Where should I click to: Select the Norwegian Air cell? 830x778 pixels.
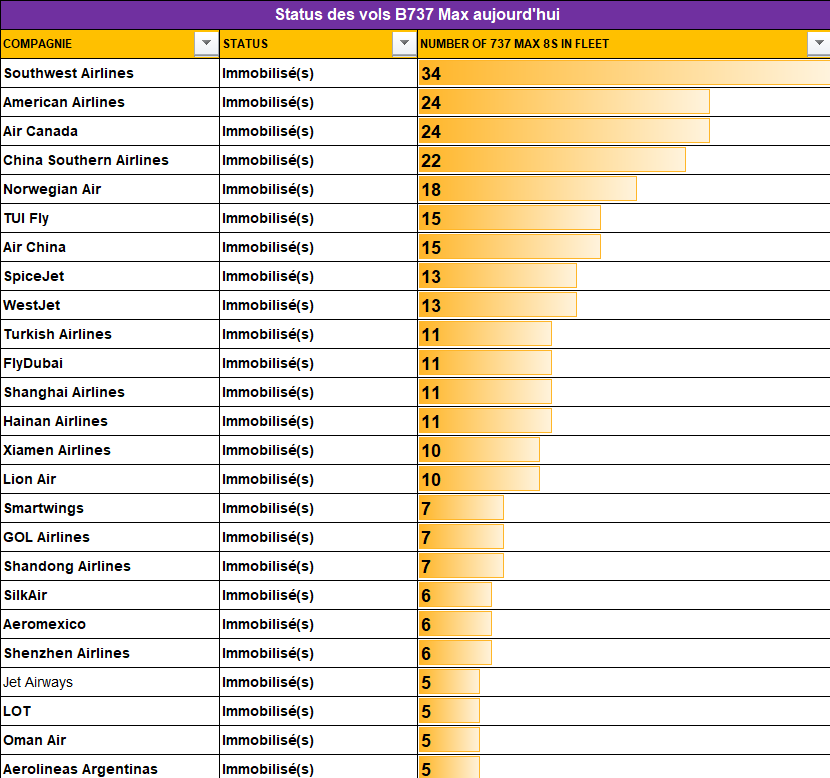pyautogui.click(x=110, y=189)
